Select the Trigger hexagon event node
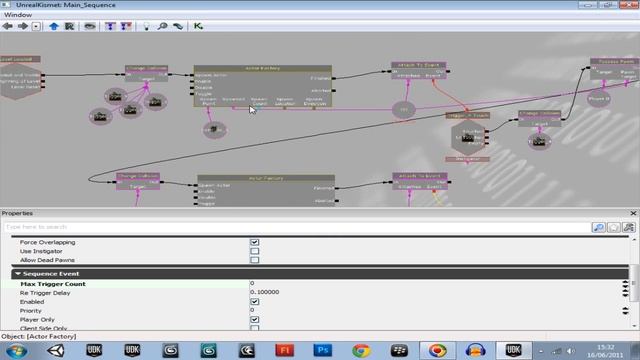This screenshot has width=640, height=360. pos(468,138)
